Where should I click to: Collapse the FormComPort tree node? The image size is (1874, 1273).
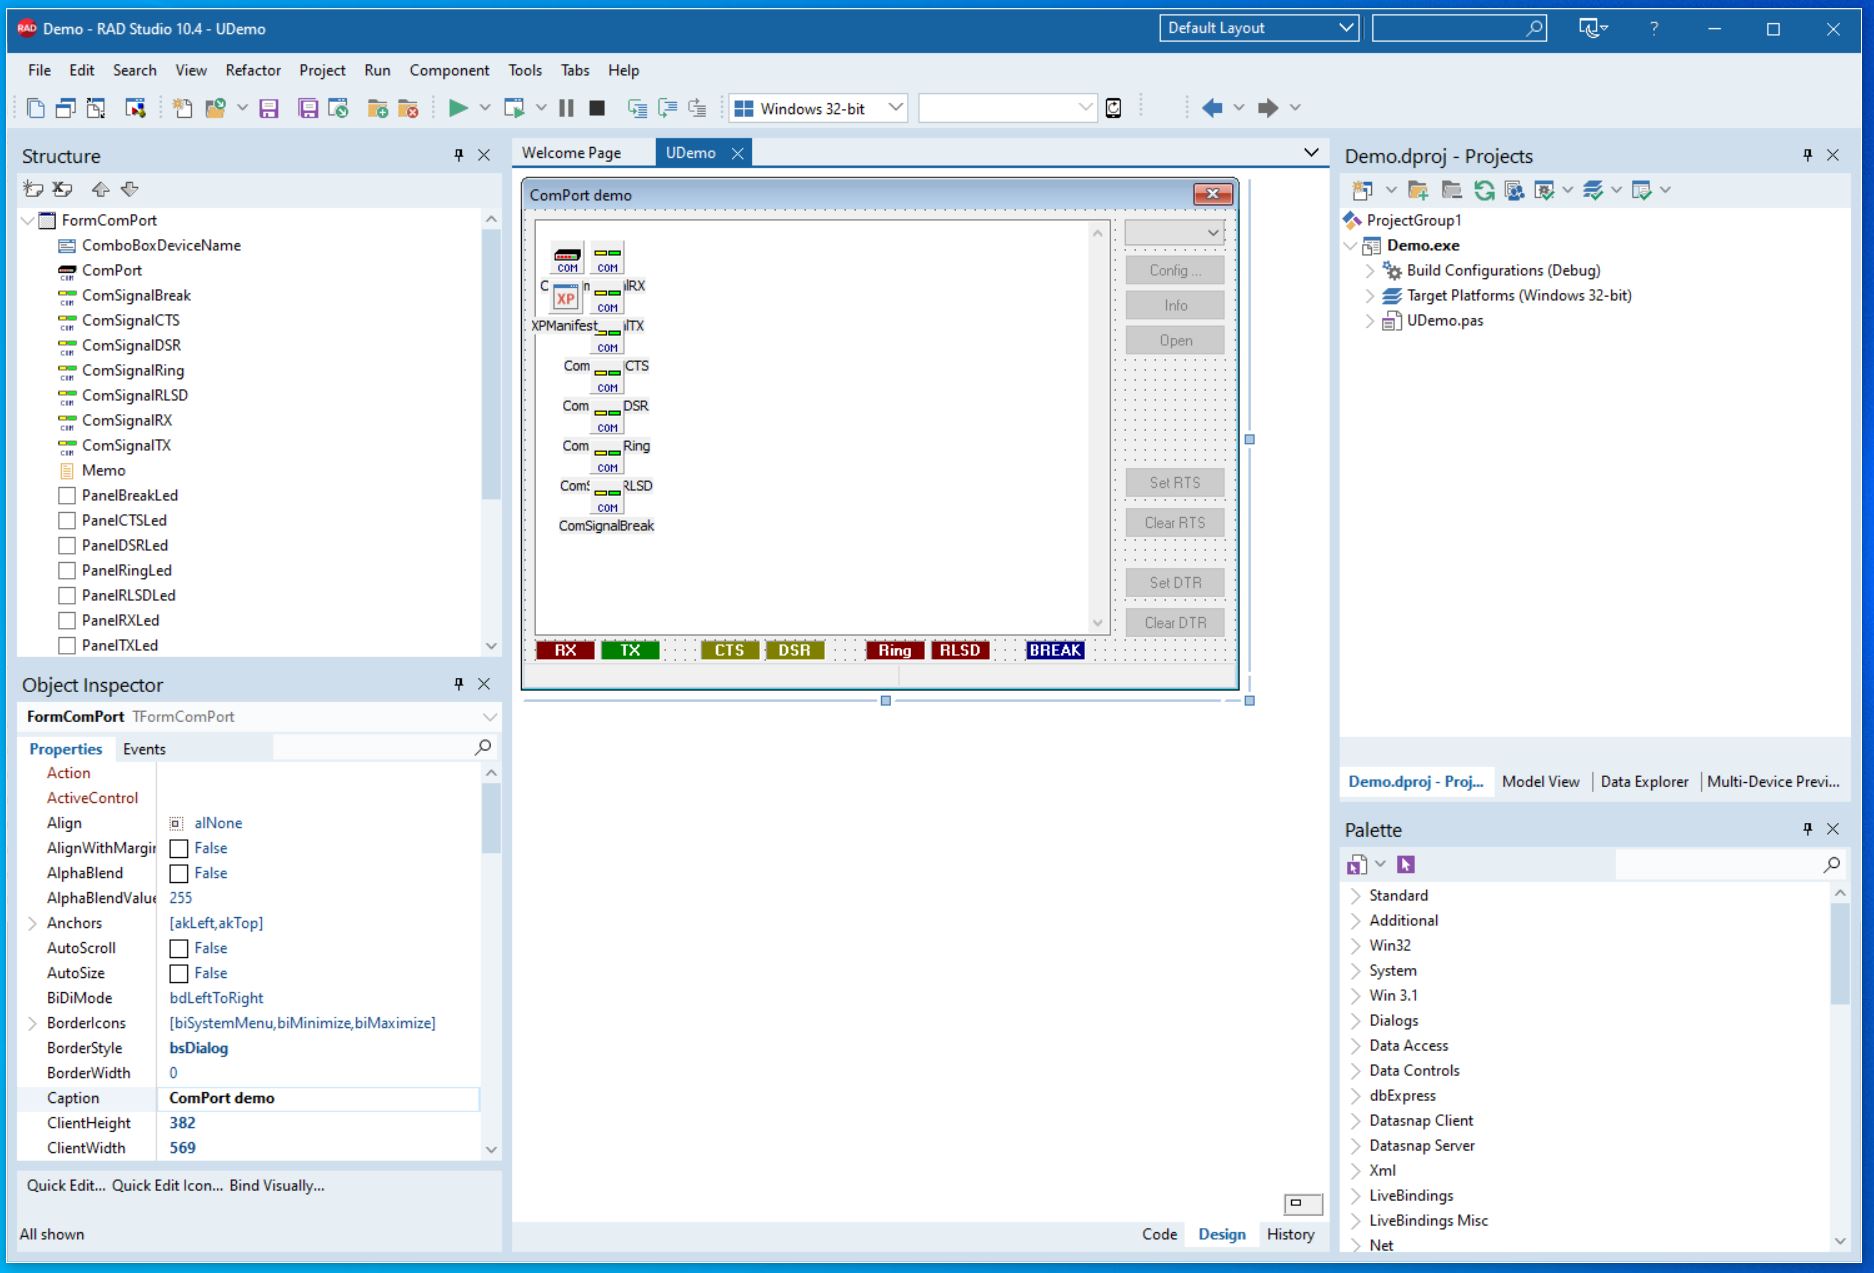(28, 220)
